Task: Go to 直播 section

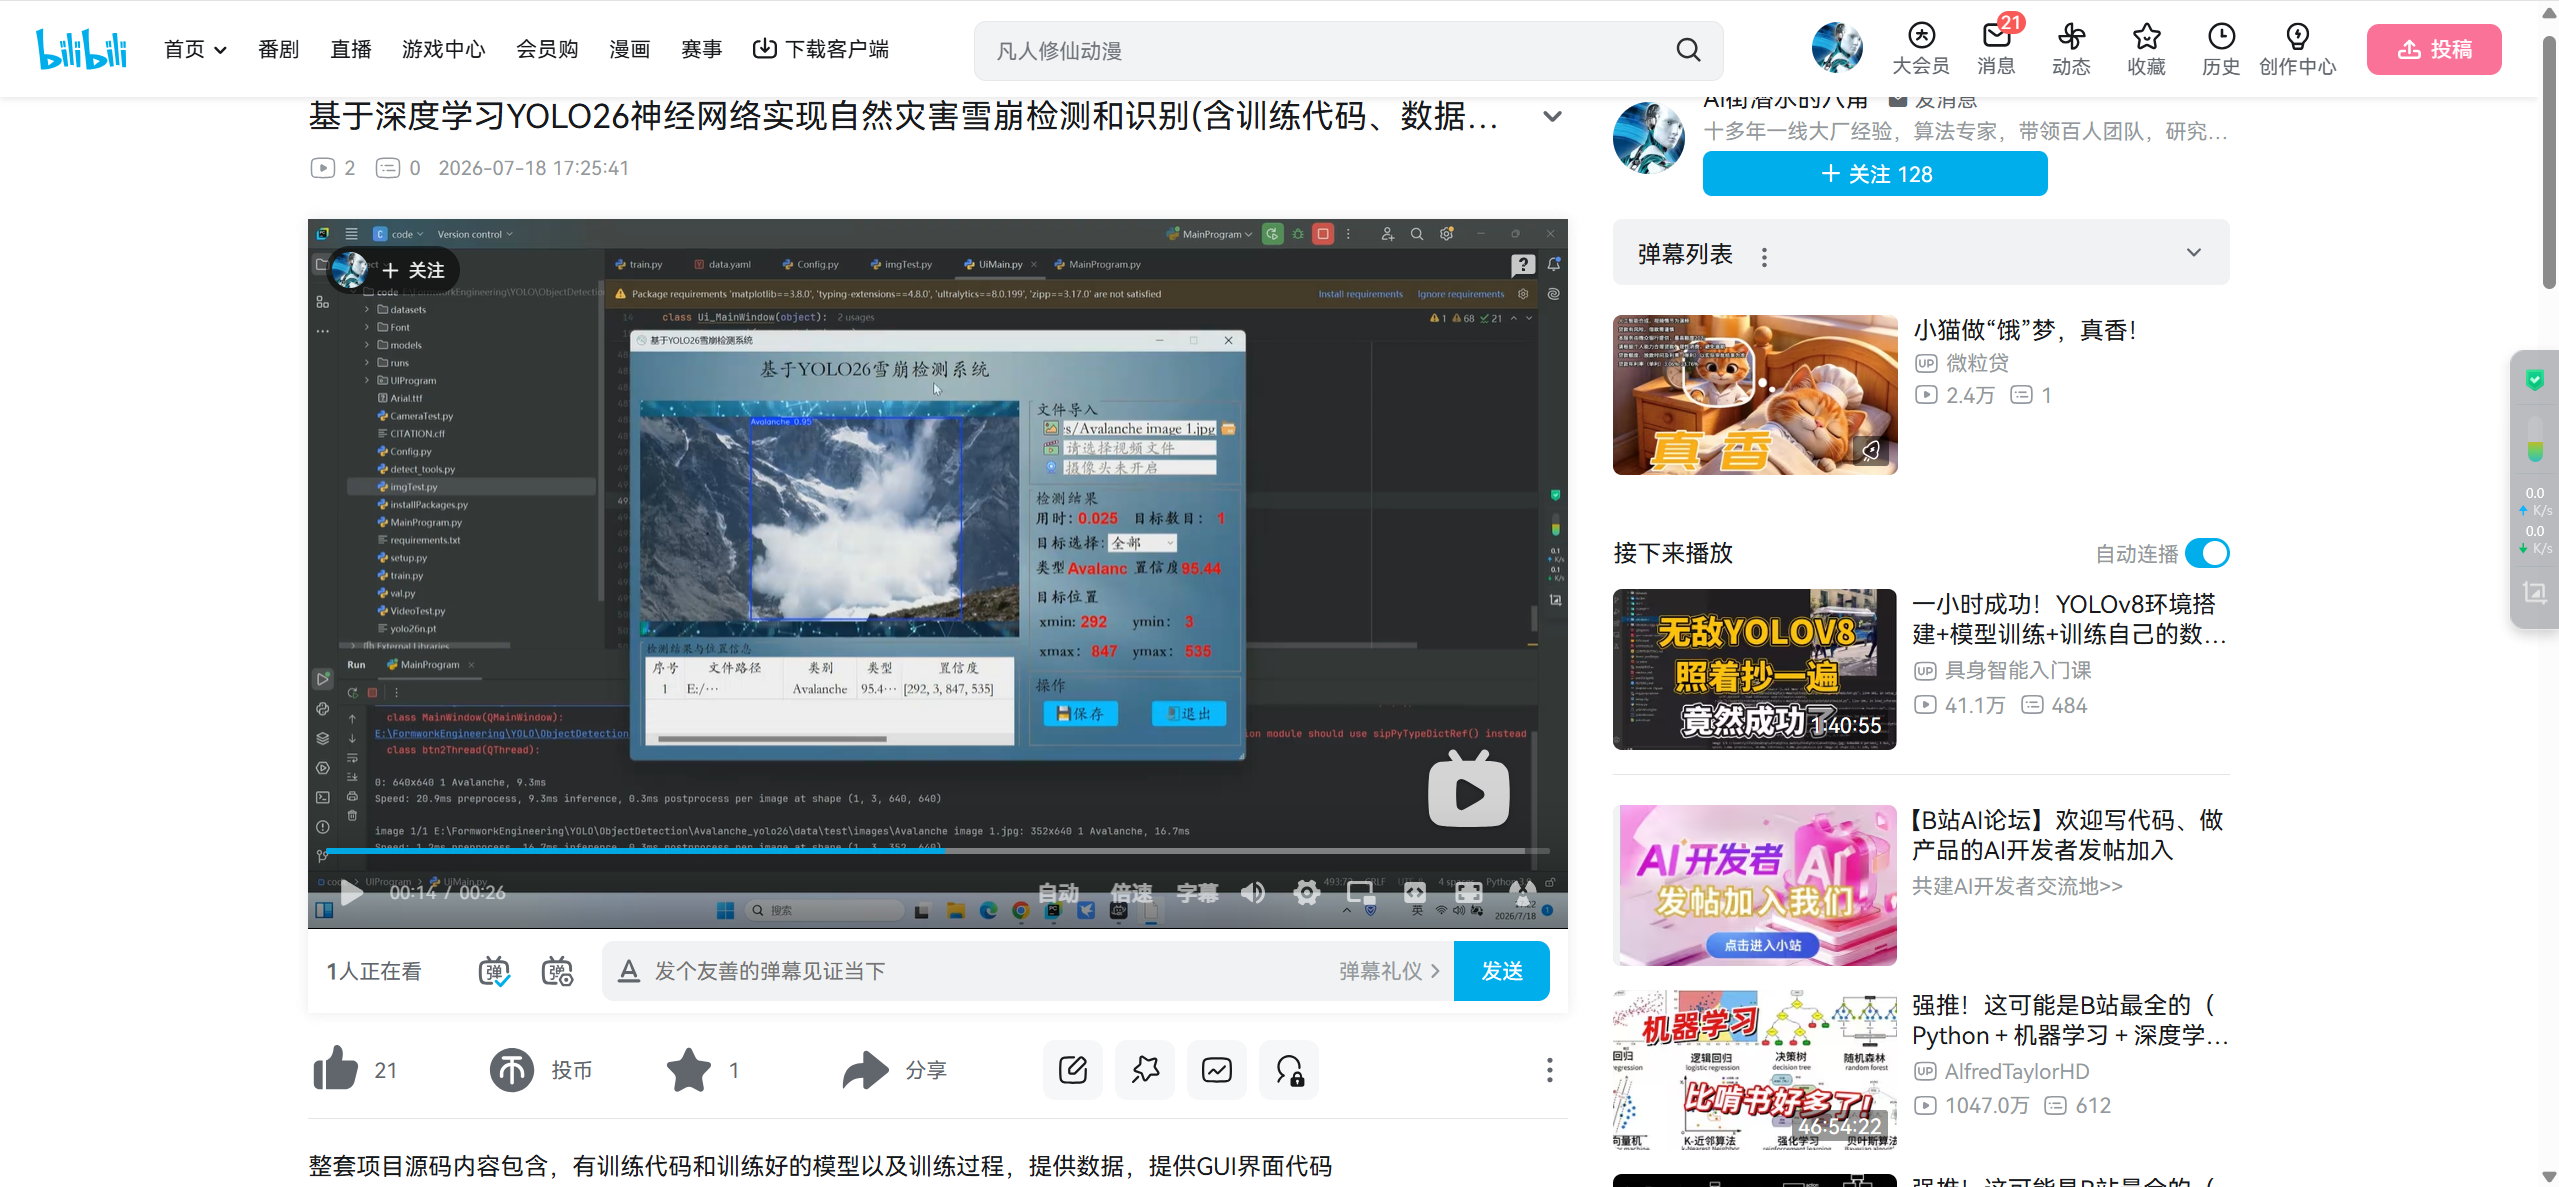Action: pos(351,49)
